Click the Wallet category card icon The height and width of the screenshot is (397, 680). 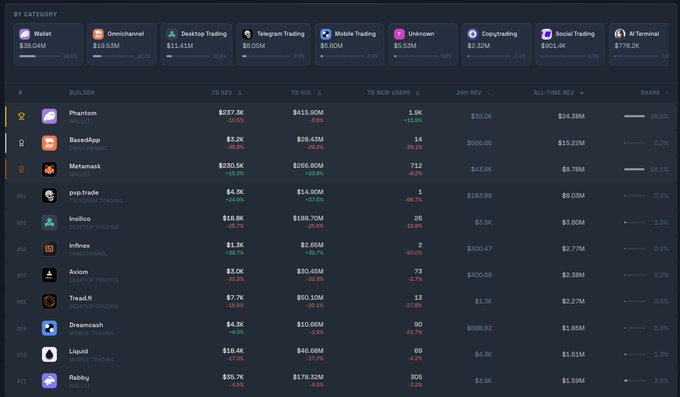point(25,34)
